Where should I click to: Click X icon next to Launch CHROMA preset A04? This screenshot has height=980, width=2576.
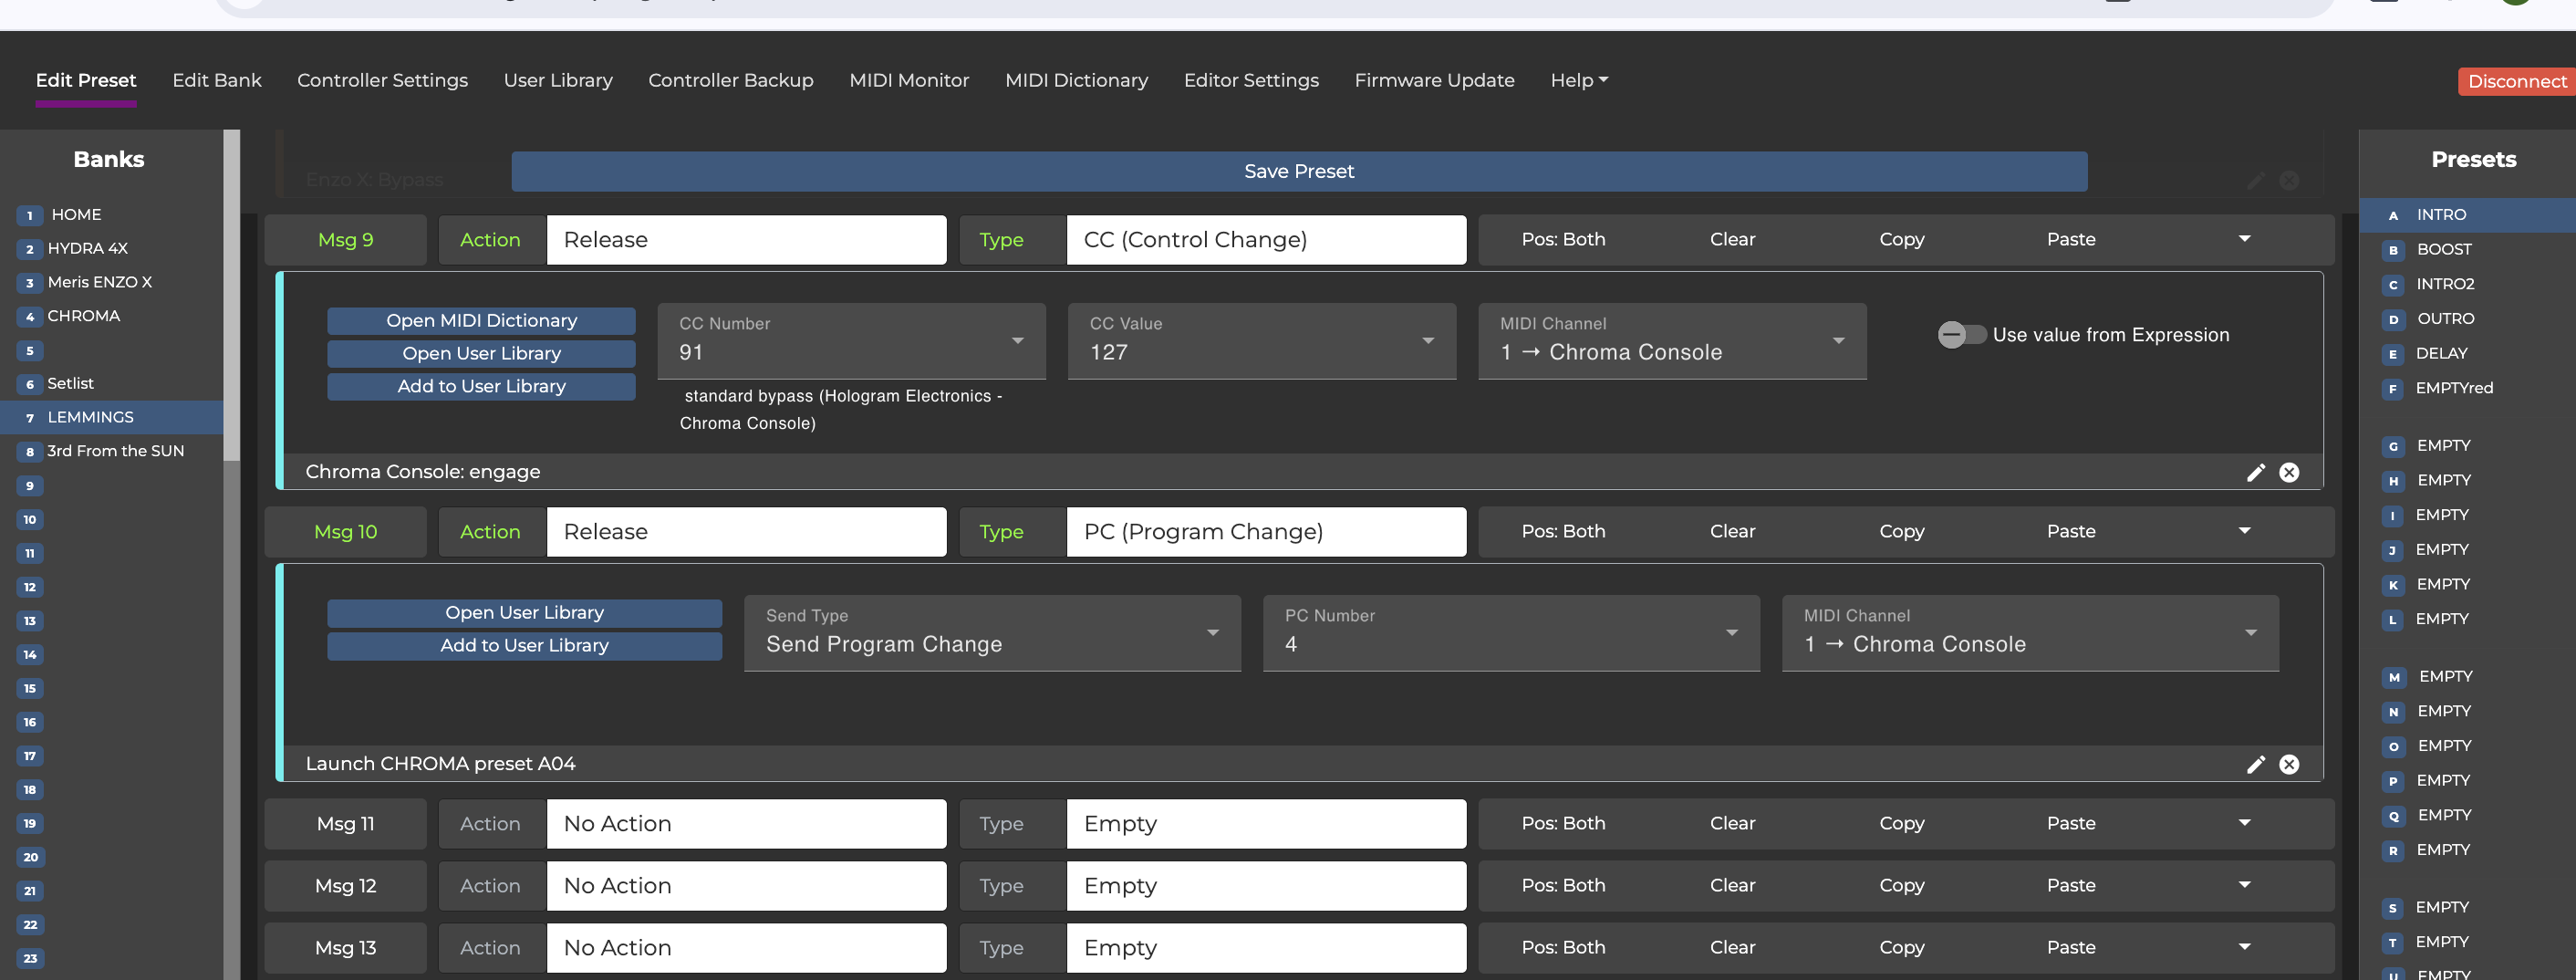tap(2289, 764)
